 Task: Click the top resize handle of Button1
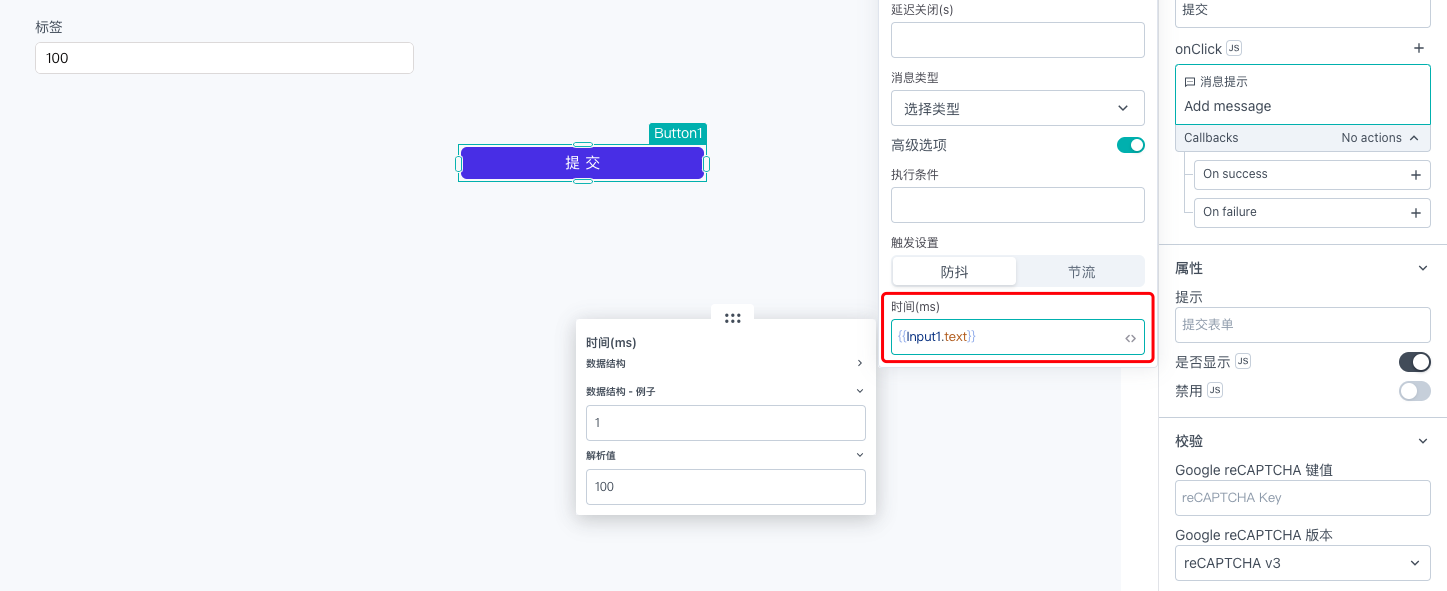[582, 145]
